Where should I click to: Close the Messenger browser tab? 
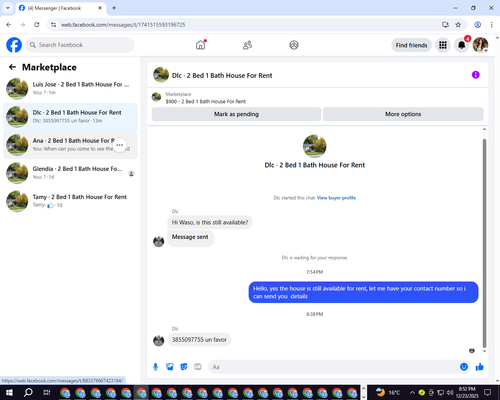(100, 8)
